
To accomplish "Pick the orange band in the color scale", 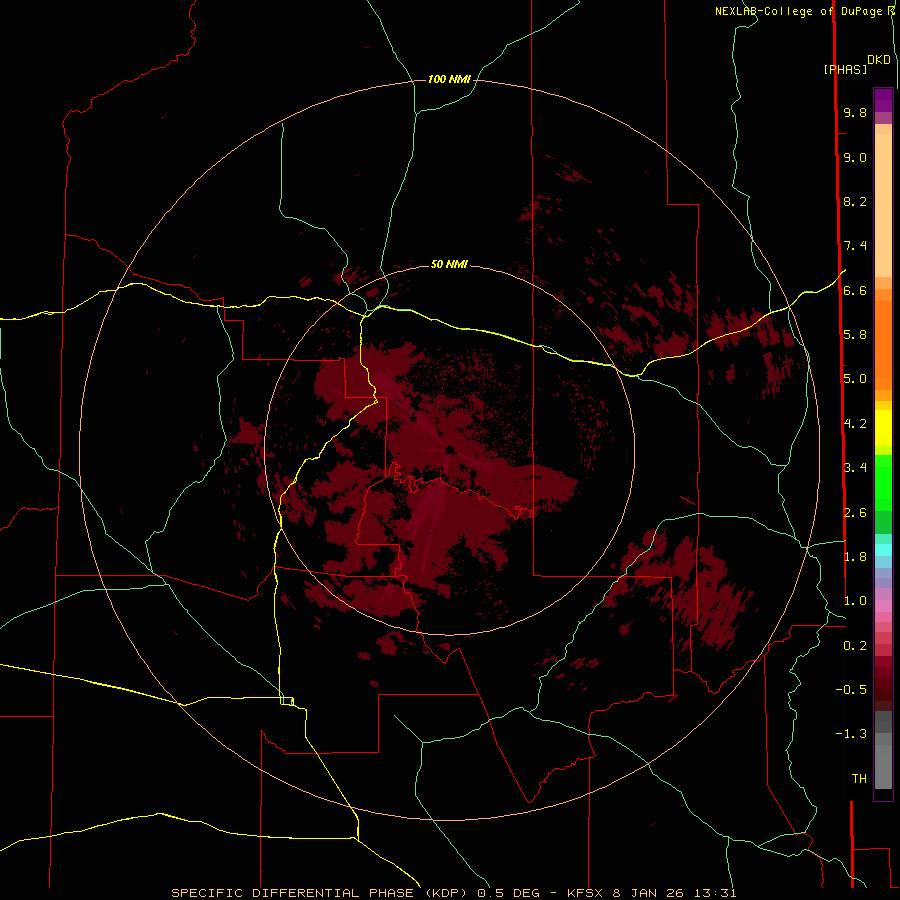I will click(883, 346).
